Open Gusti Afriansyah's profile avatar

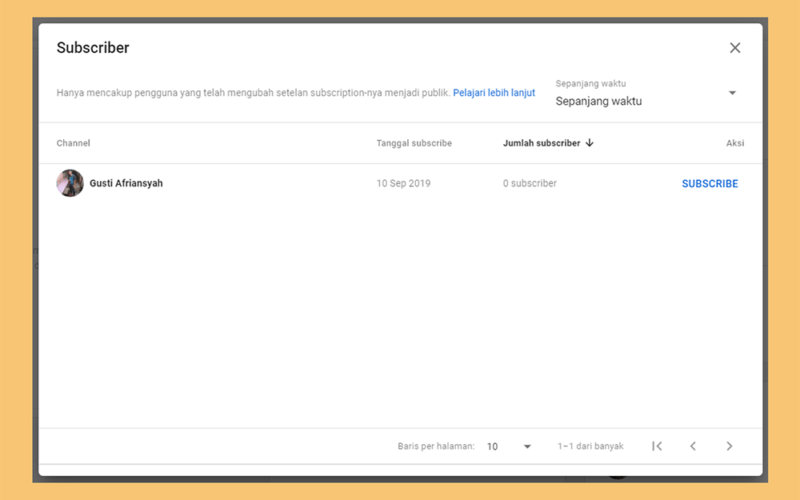70,183
